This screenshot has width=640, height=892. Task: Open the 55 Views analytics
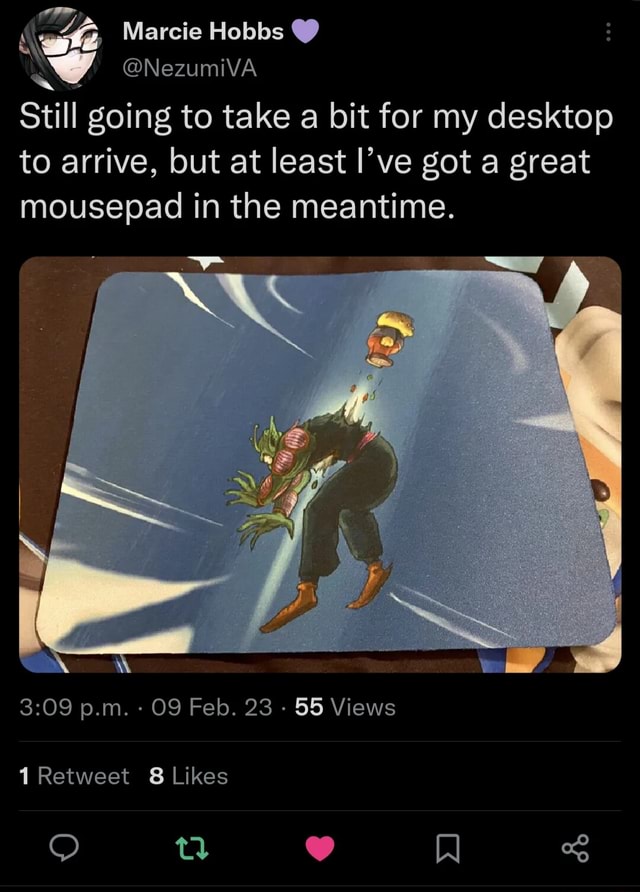(x=345, y=707)
